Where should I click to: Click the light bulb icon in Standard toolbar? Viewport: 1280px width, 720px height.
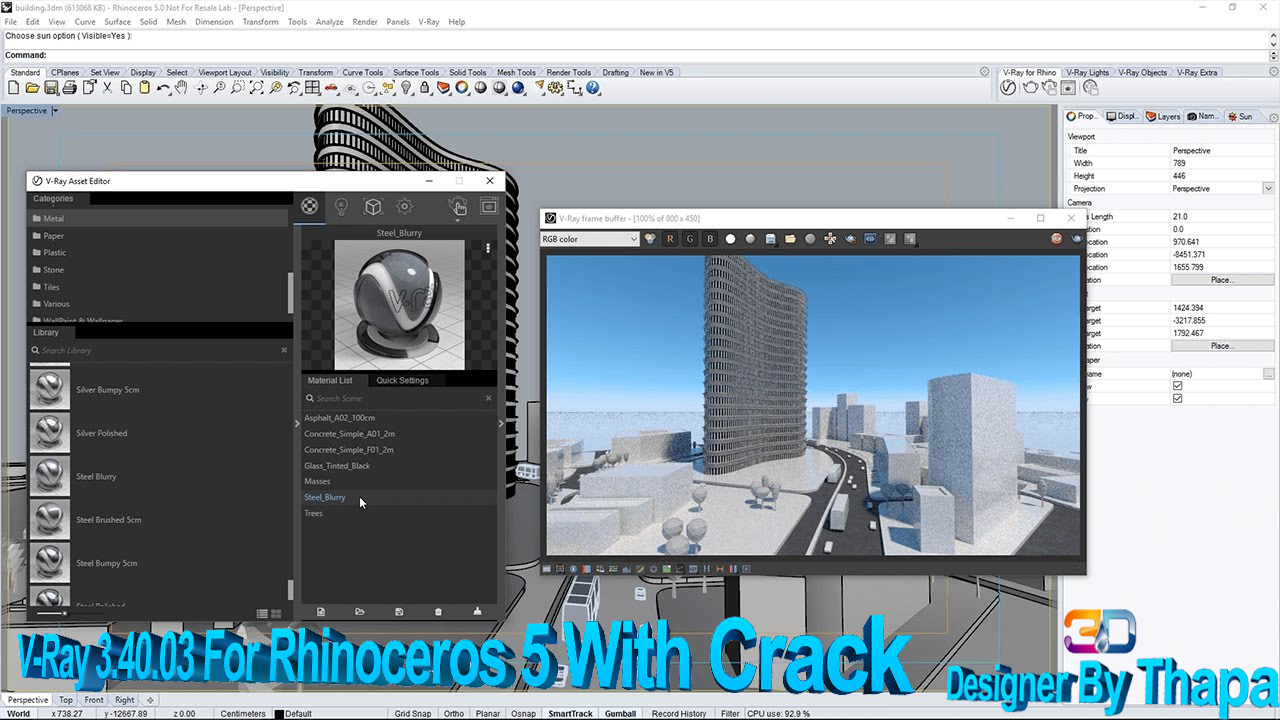point(406,88)
